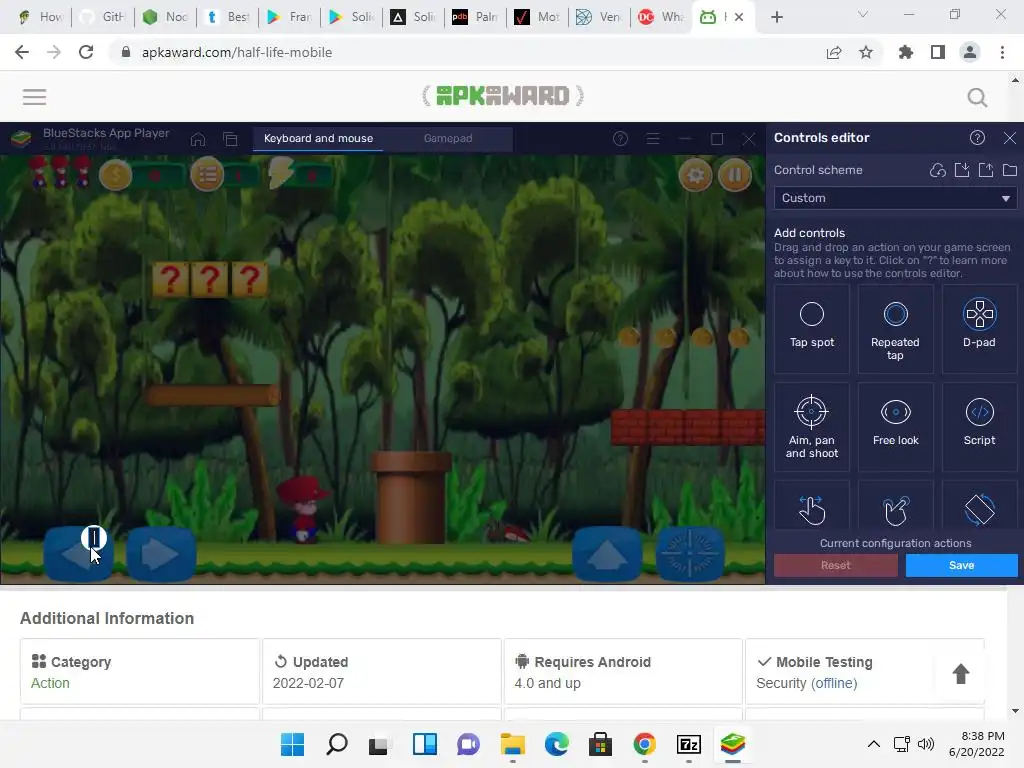Viewport: 1024px width, 768px height.
Task: Switch to the Palm browser tab
Action: coord(475,17)
